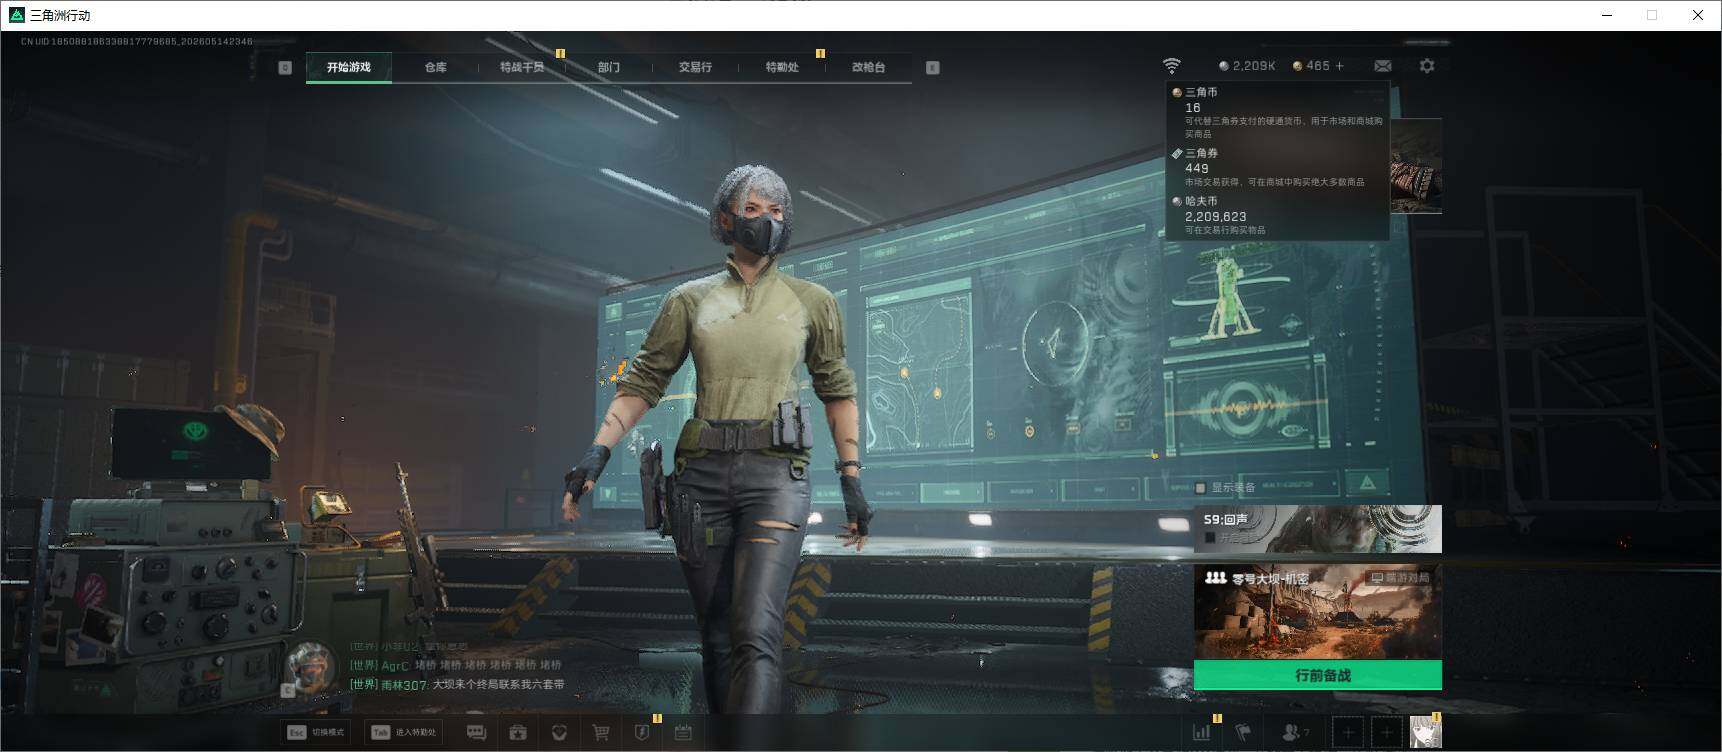Screen dimensions: 1722x752
Task: Click the green 行前备战 button
Action: (x=1318, y=675)
